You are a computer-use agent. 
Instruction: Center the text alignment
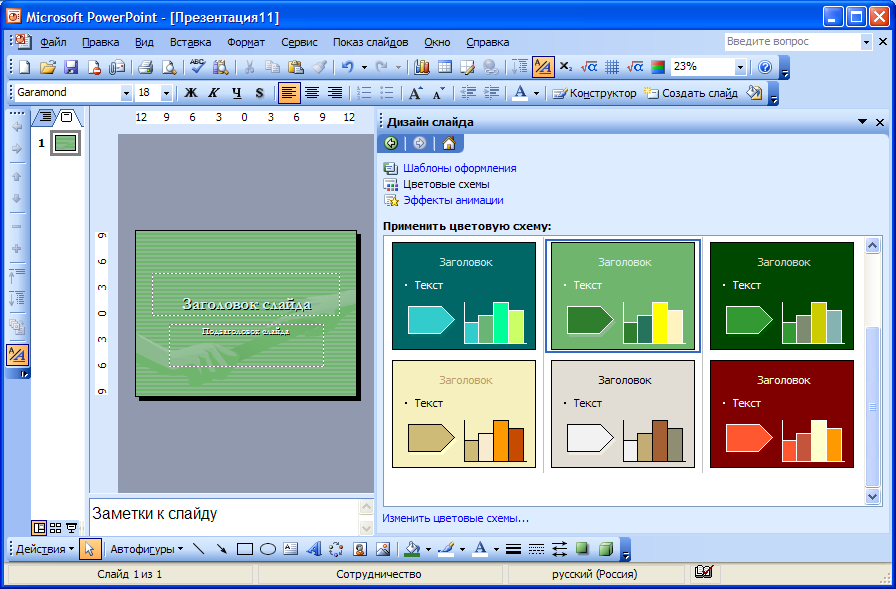coord(312,93)
